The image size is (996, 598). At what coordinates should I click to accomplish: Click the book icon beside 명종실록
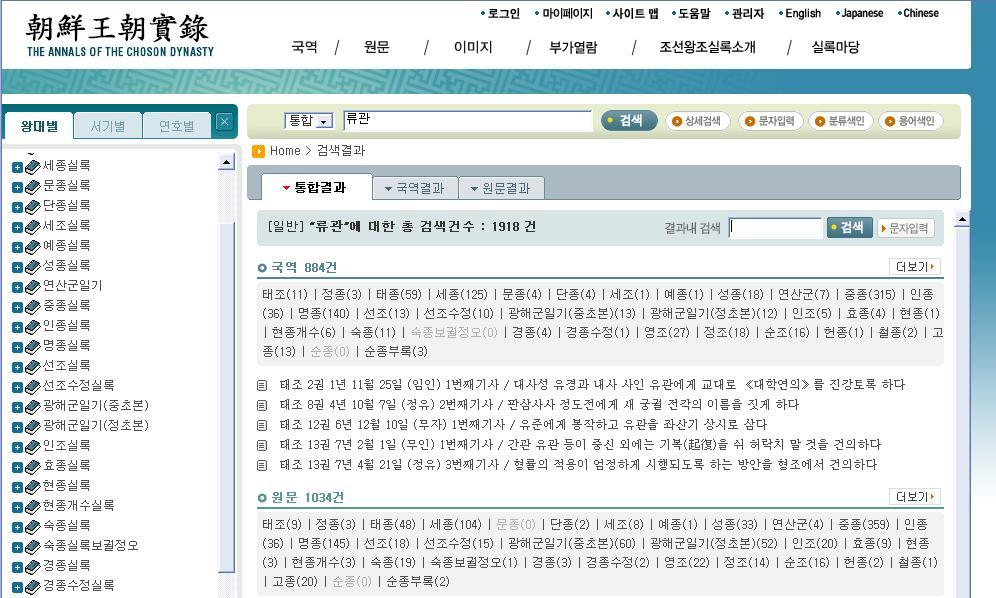coord(32,348)
